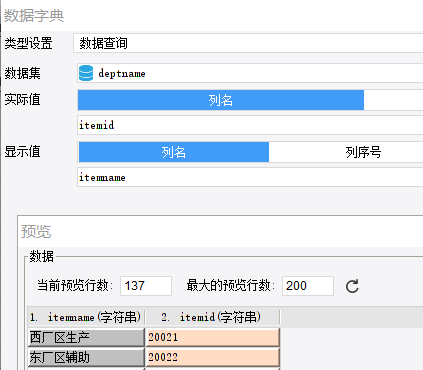Click the 数据 group label
Screen dimensions: 423x370
[x=41, y=256]
